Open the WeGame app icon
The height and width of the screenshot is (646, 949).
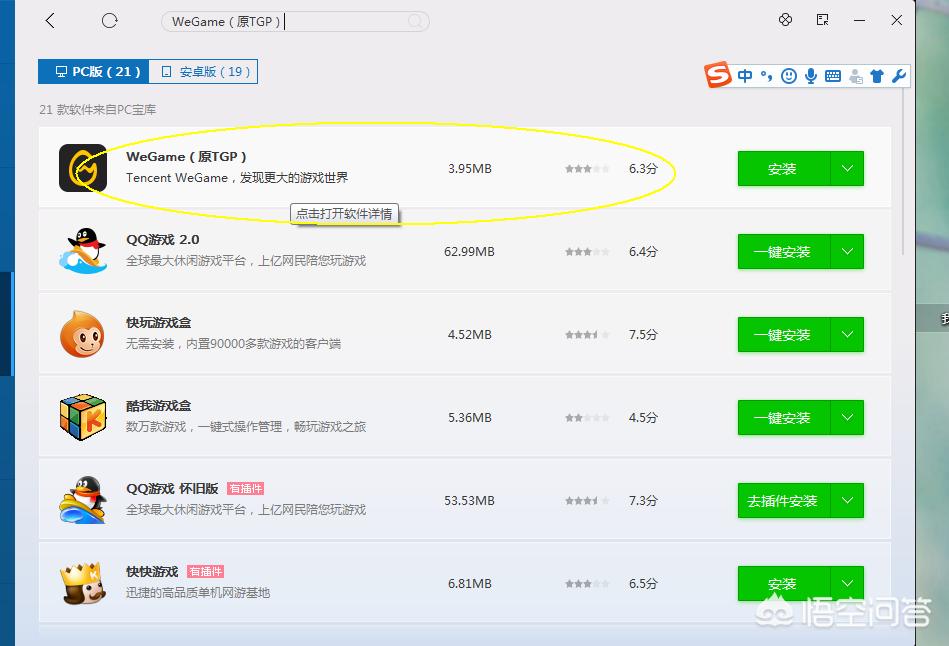pos(83,168)
